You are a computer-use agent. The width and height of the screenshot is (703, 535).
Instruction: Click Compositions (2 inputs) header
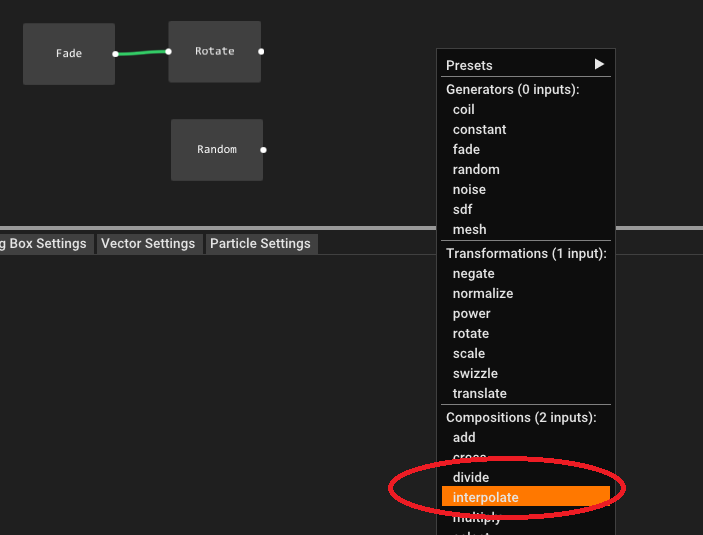tap(521, 418)
